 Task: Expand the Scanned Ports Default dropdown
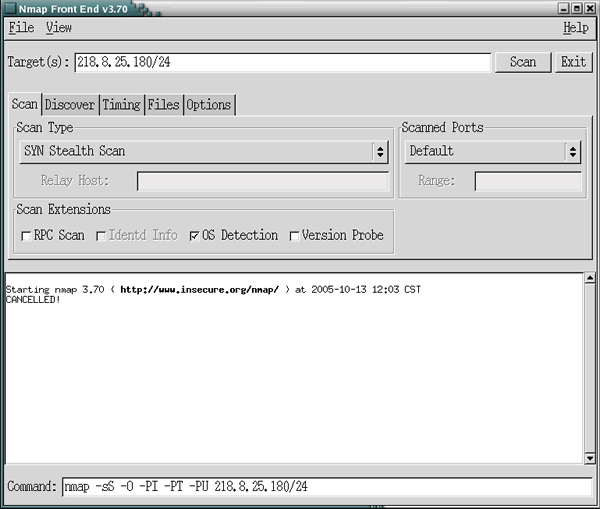tap(492, 151)
